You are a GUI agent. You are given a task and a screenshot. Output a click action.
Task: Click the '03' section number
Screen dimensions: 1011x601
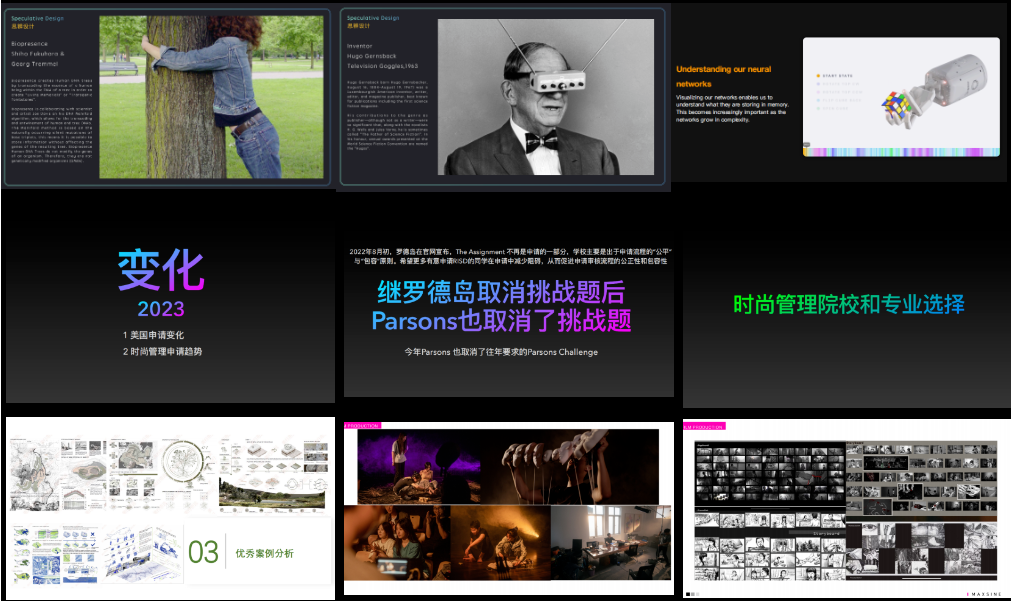(x=203, y=553)
